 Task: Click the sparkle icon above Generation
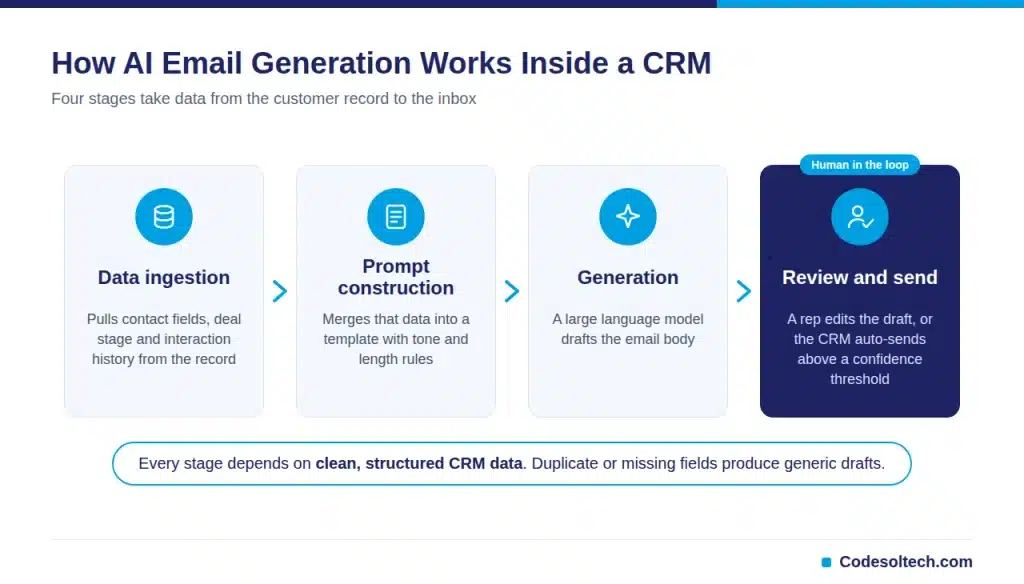tap(628, 217)
